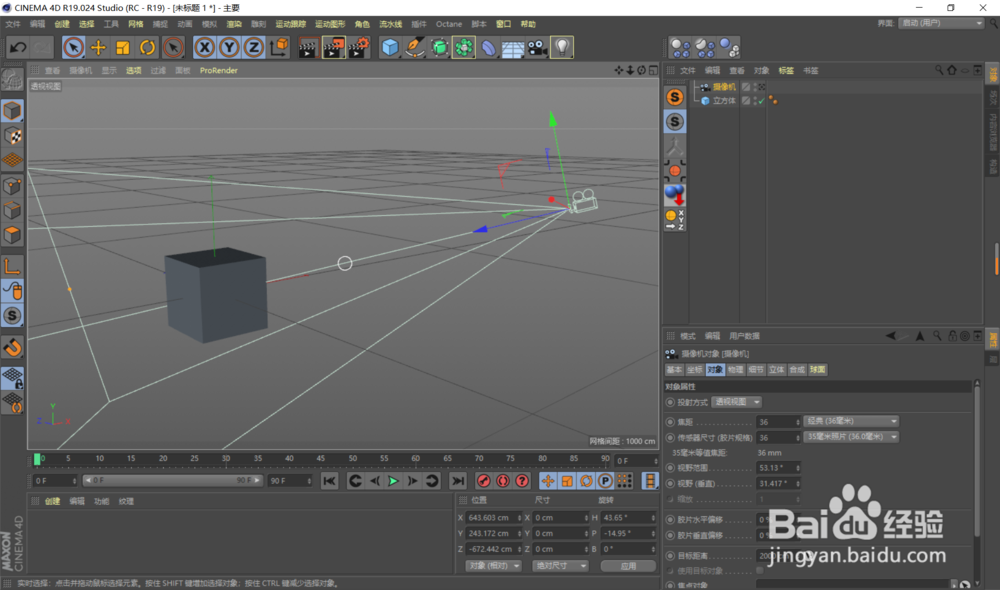The width and height of the screenshot is (1000, 590).
Task: Click the Floor environment icon
Action: pyautogui.click(x=513, y=48)
